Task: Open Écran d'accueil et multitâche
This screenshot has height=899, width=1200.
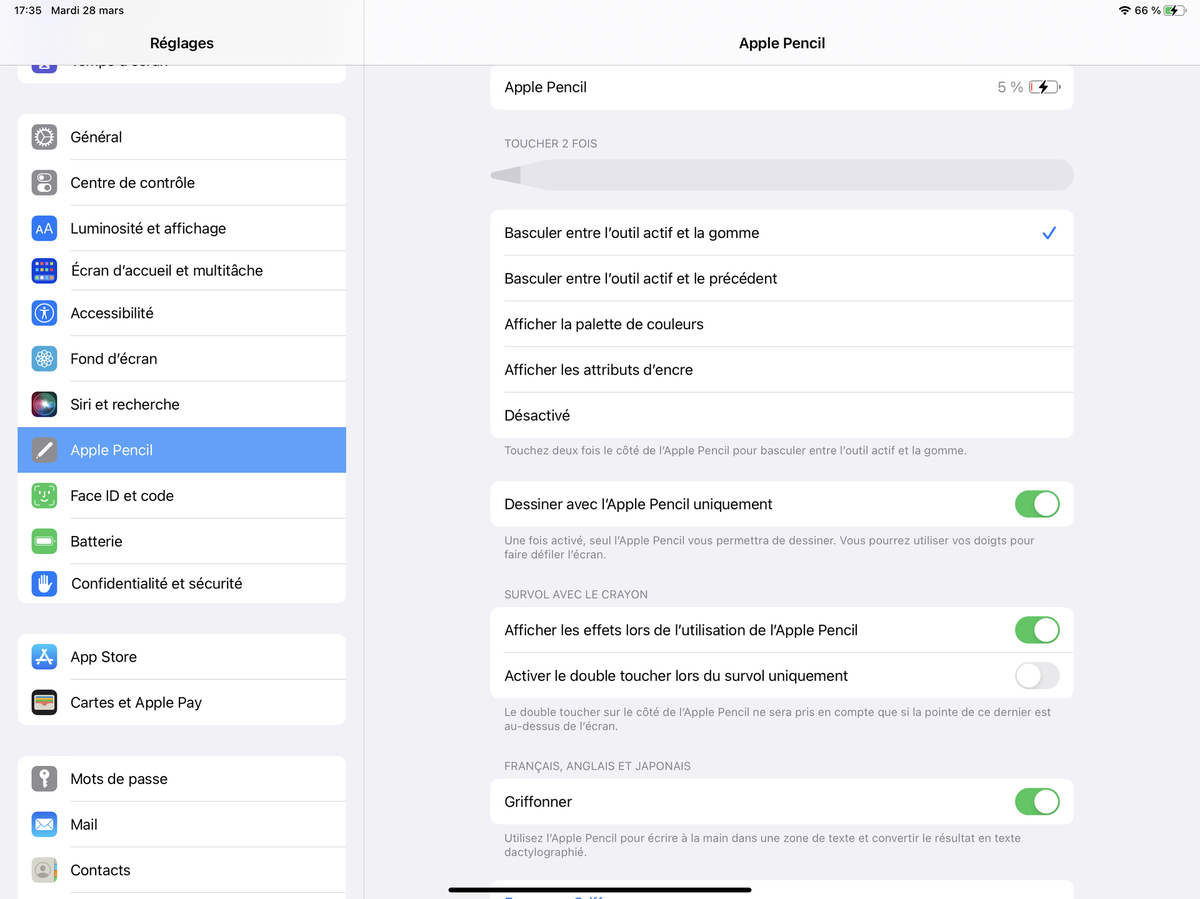Action: tap(182, 270)
